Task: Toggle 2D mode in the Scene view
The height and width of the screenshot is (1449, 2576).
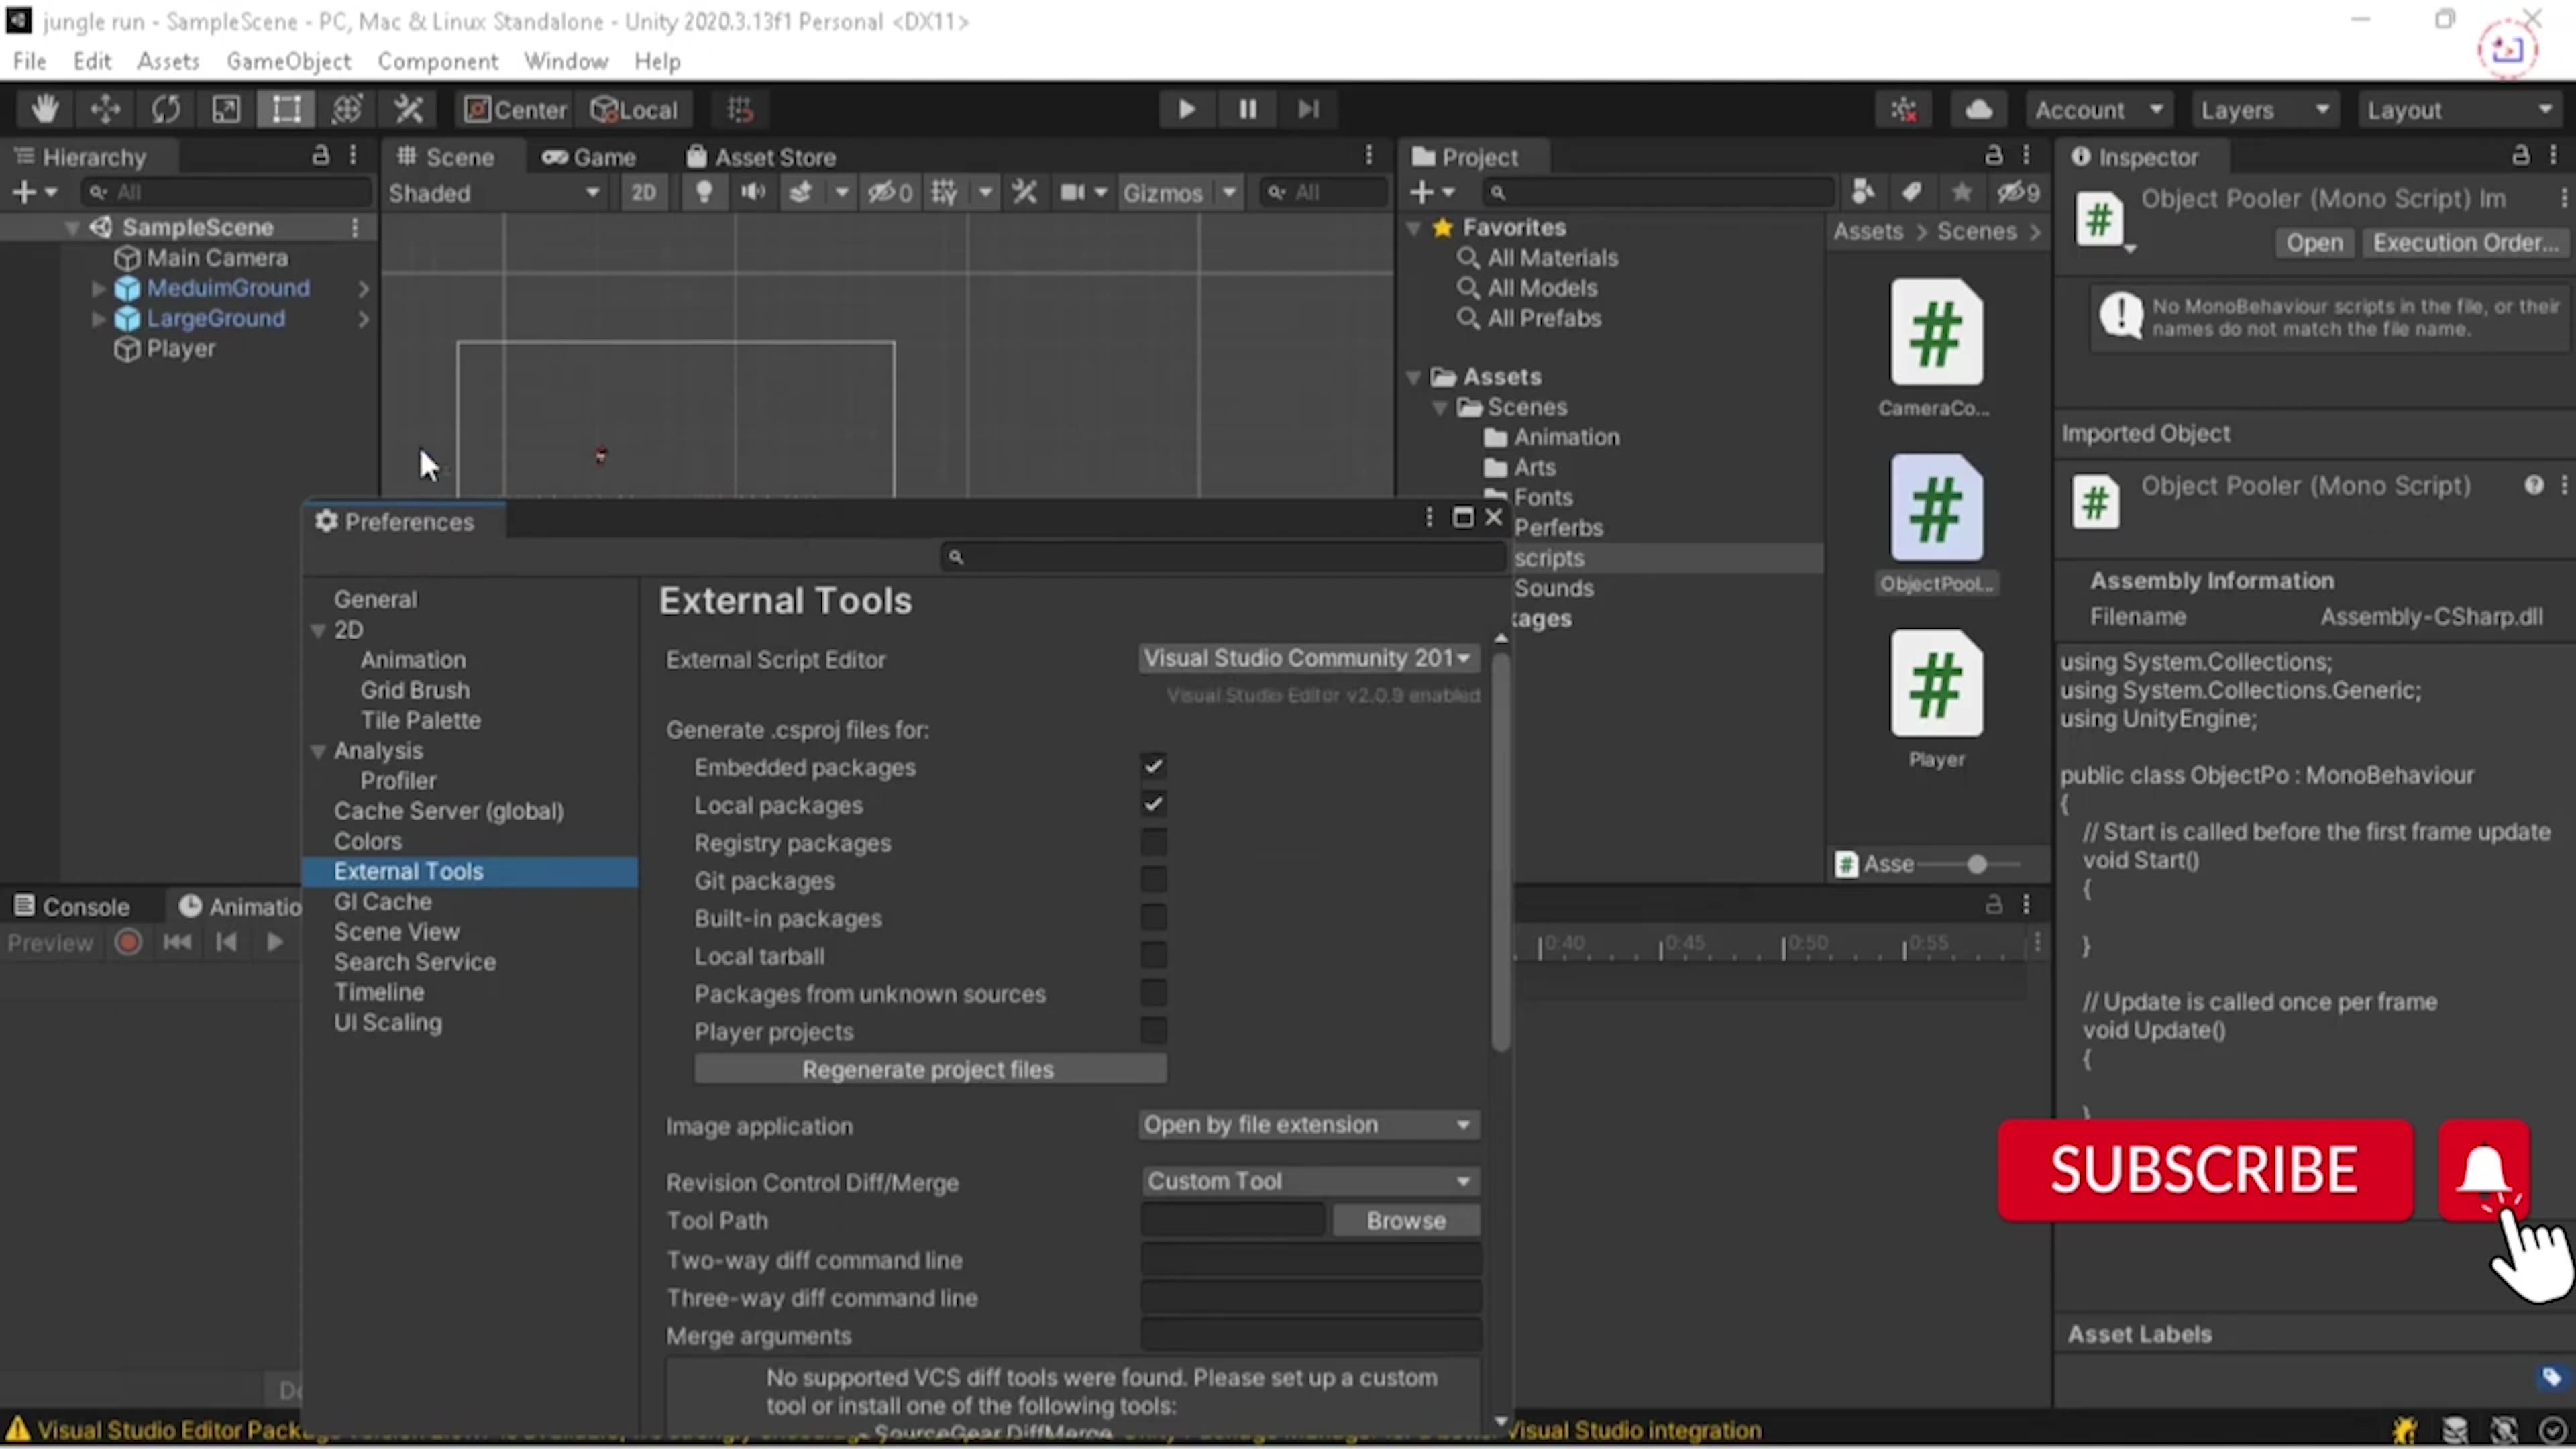Action: [x=644, y=192]
